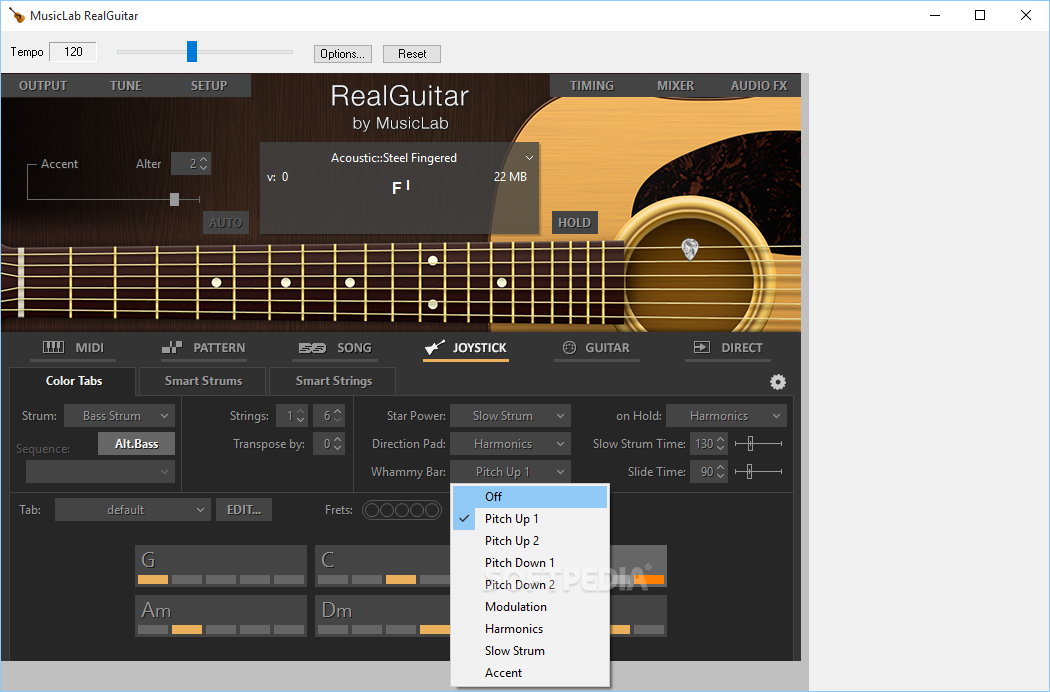The width and height of the screenshot is (1050, 692).
Task: Click the Options... button
Action: coord(342,54)
